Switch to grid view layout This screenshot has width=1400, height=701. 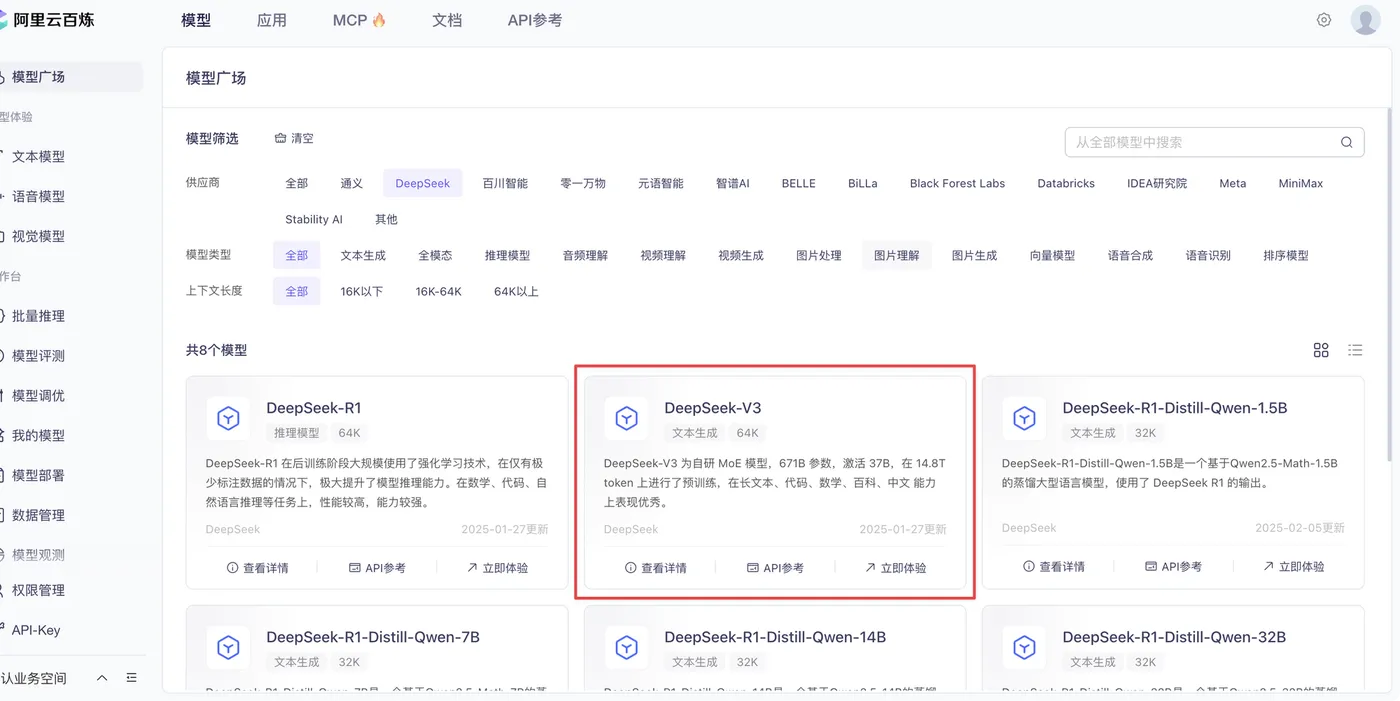(x=1321, y=350)
